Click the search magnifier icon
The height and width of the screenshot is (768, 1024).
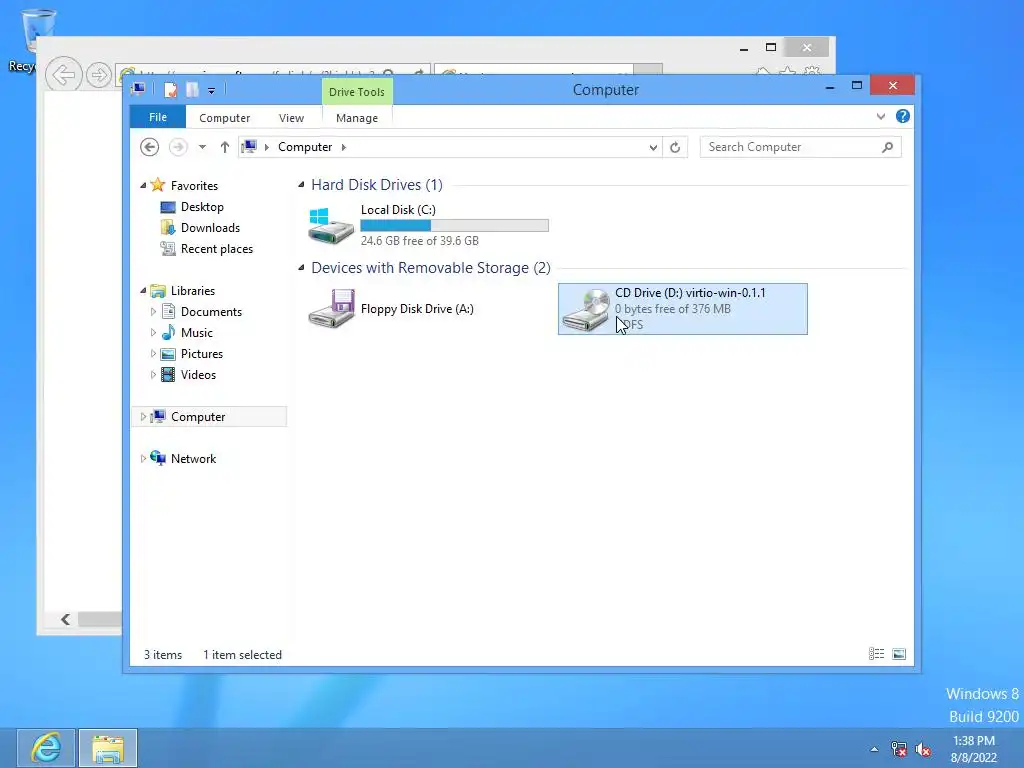pyautogui.click(x=887, y=147)
